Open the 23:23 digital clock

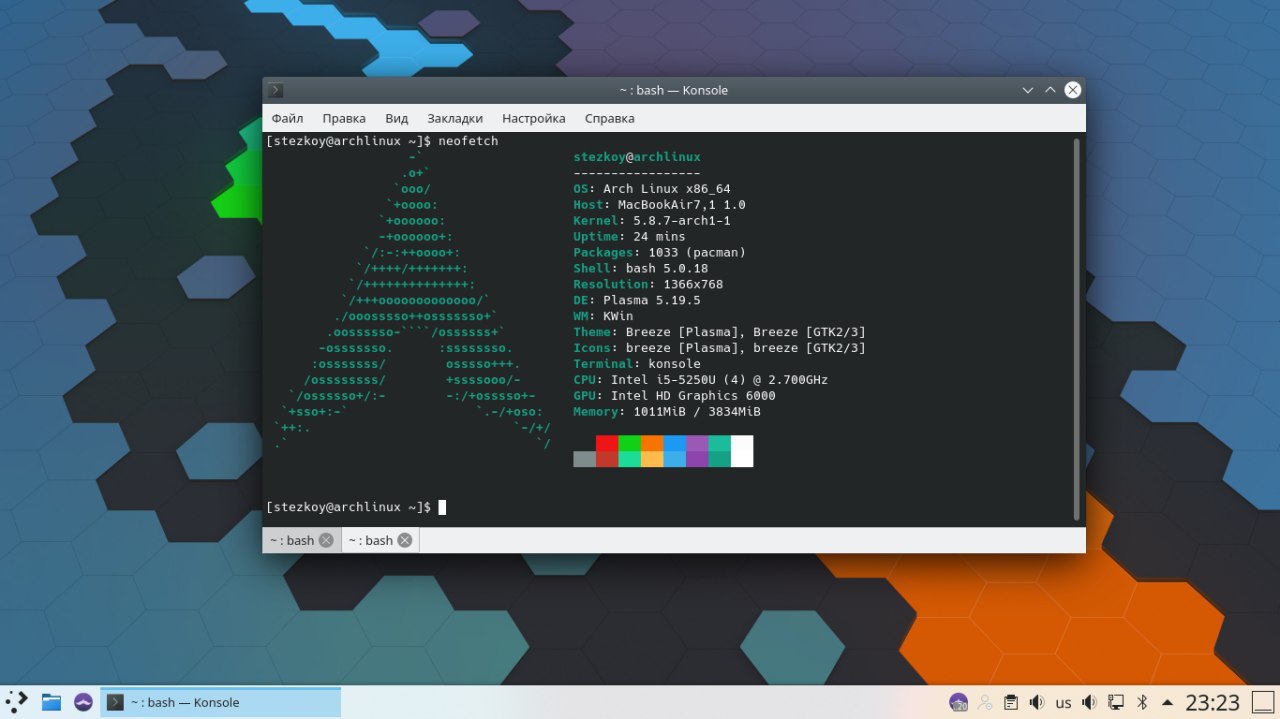1212,702
